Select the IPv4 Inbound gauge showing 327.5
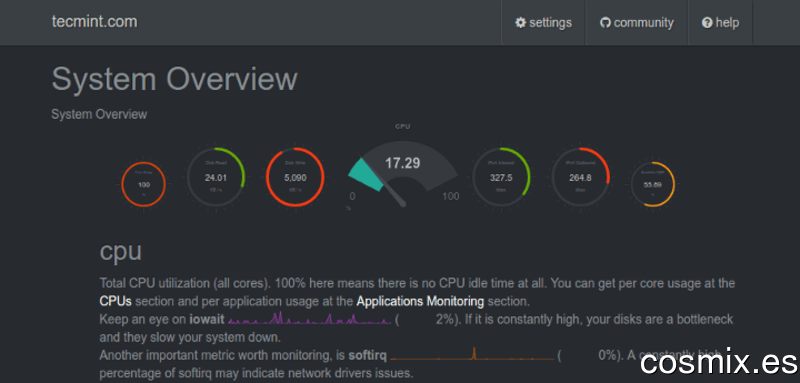 pyautogui.click(x=501, y=177)
